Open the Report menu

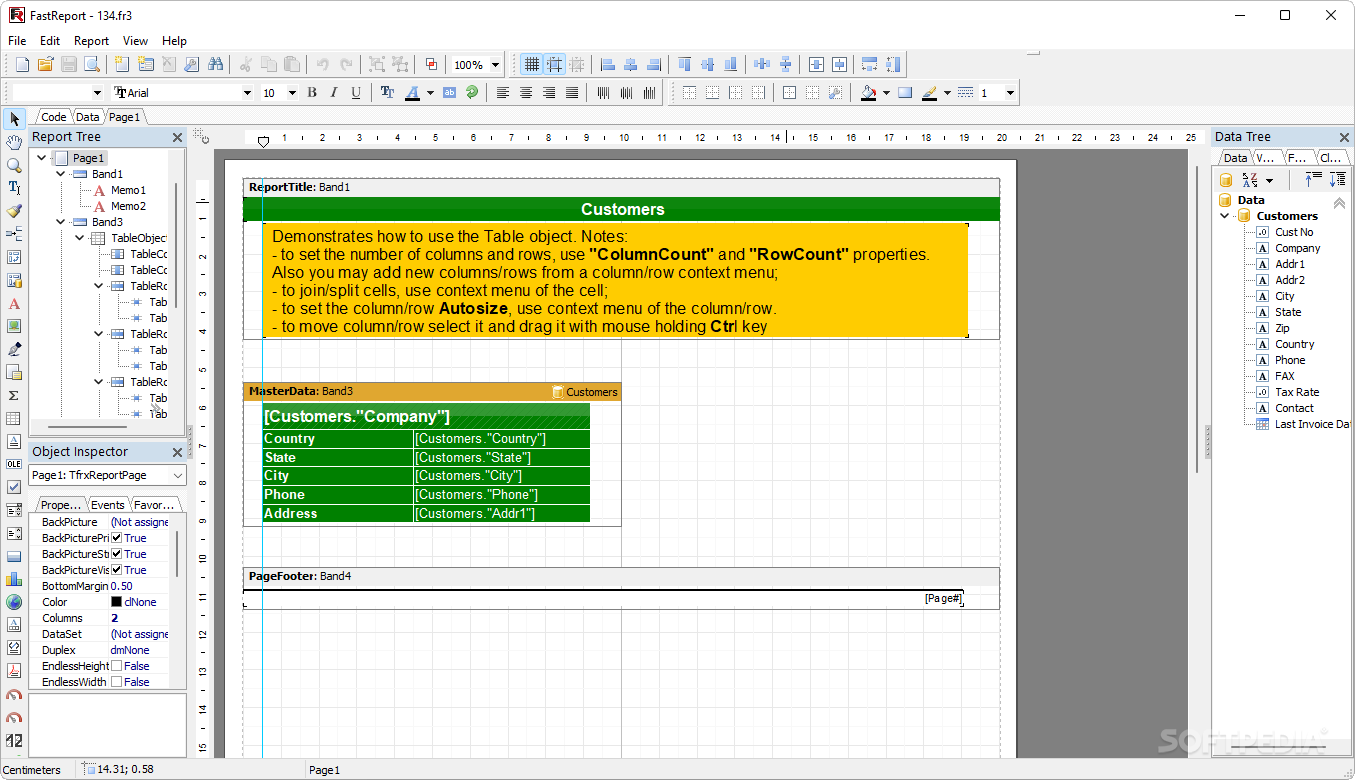click(x=91, y=41)
